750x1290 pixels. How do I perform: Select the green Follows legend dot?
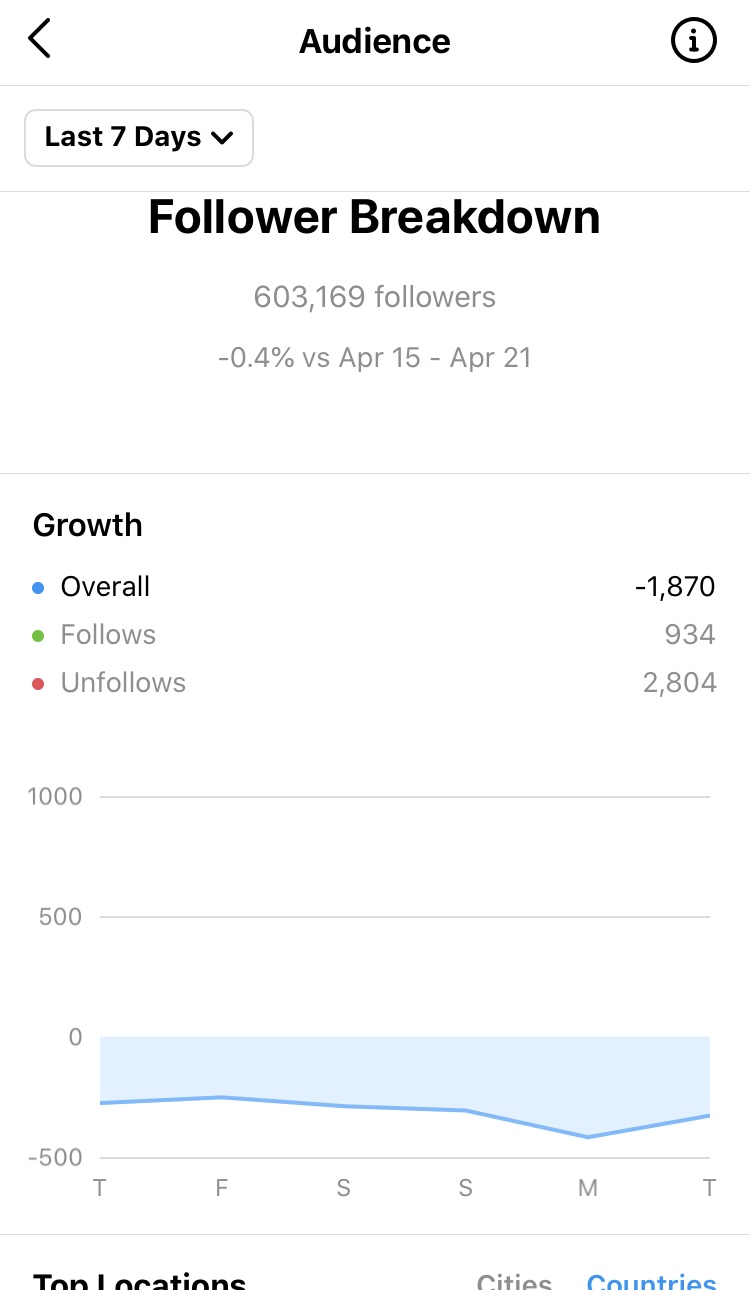tap(38, 636)
